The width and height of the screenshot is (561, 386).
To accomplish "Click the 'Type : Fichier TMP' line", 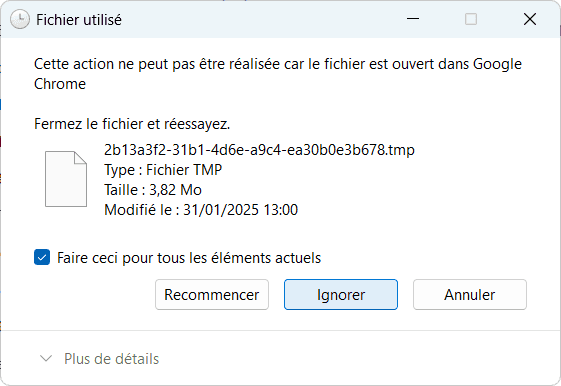I will pyautogui.click(x=163, y=170).
